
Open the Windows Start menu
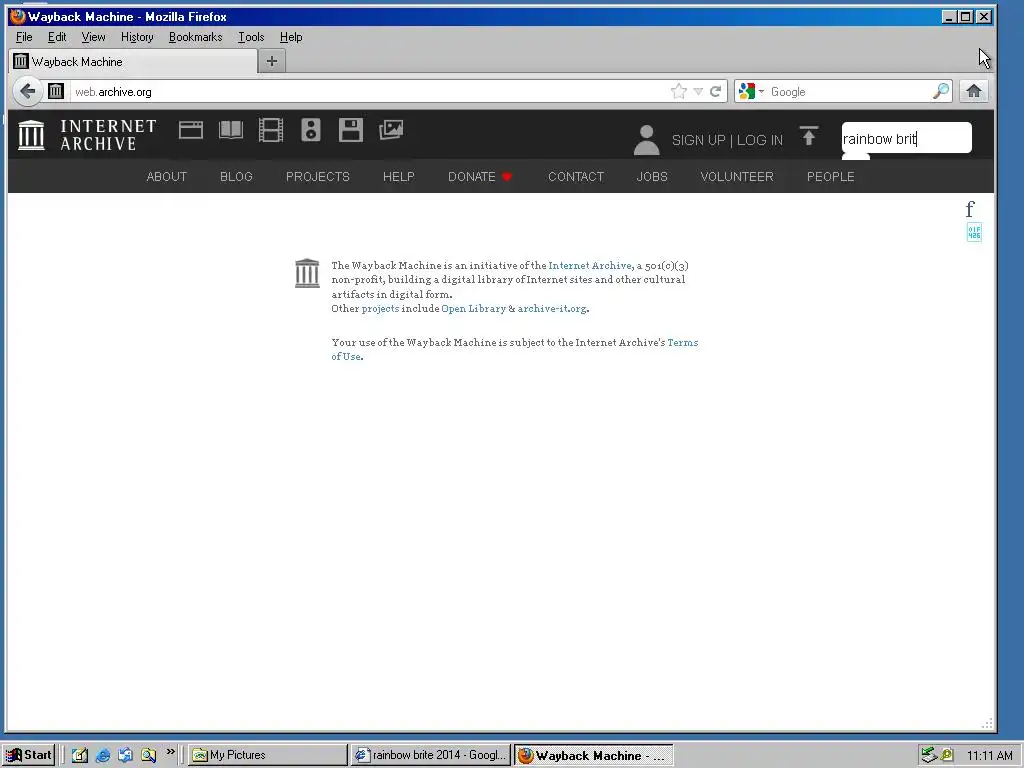pyautogui.click(x=29, y=755)
